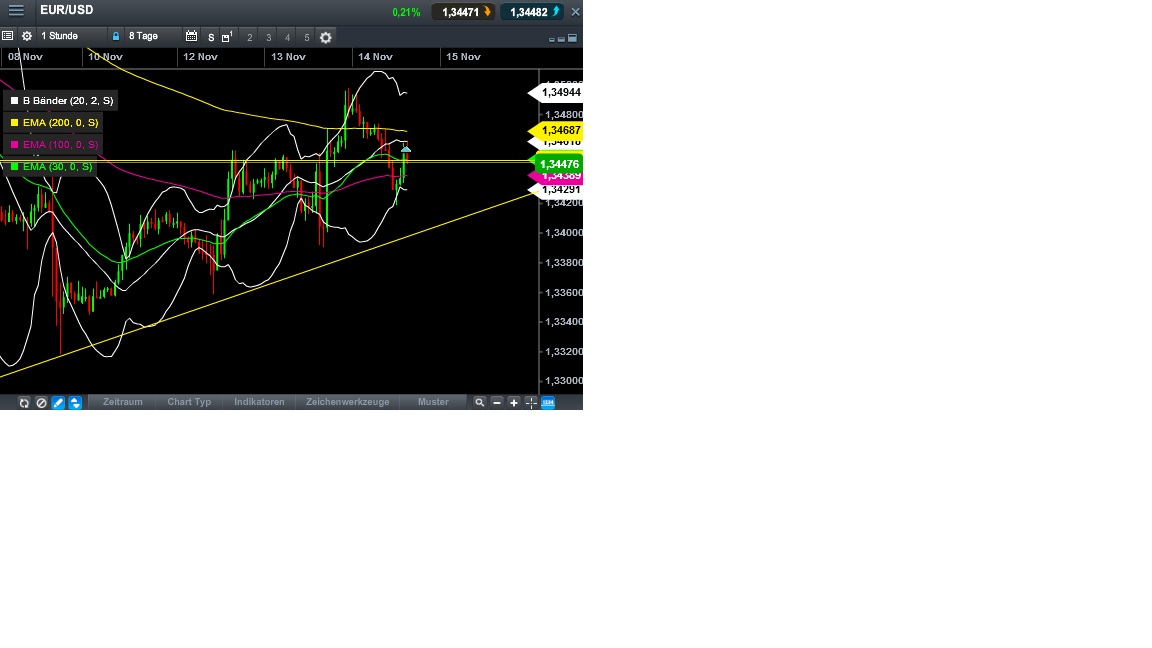Open the rightmost toolbar gear settings

(326, 37)
